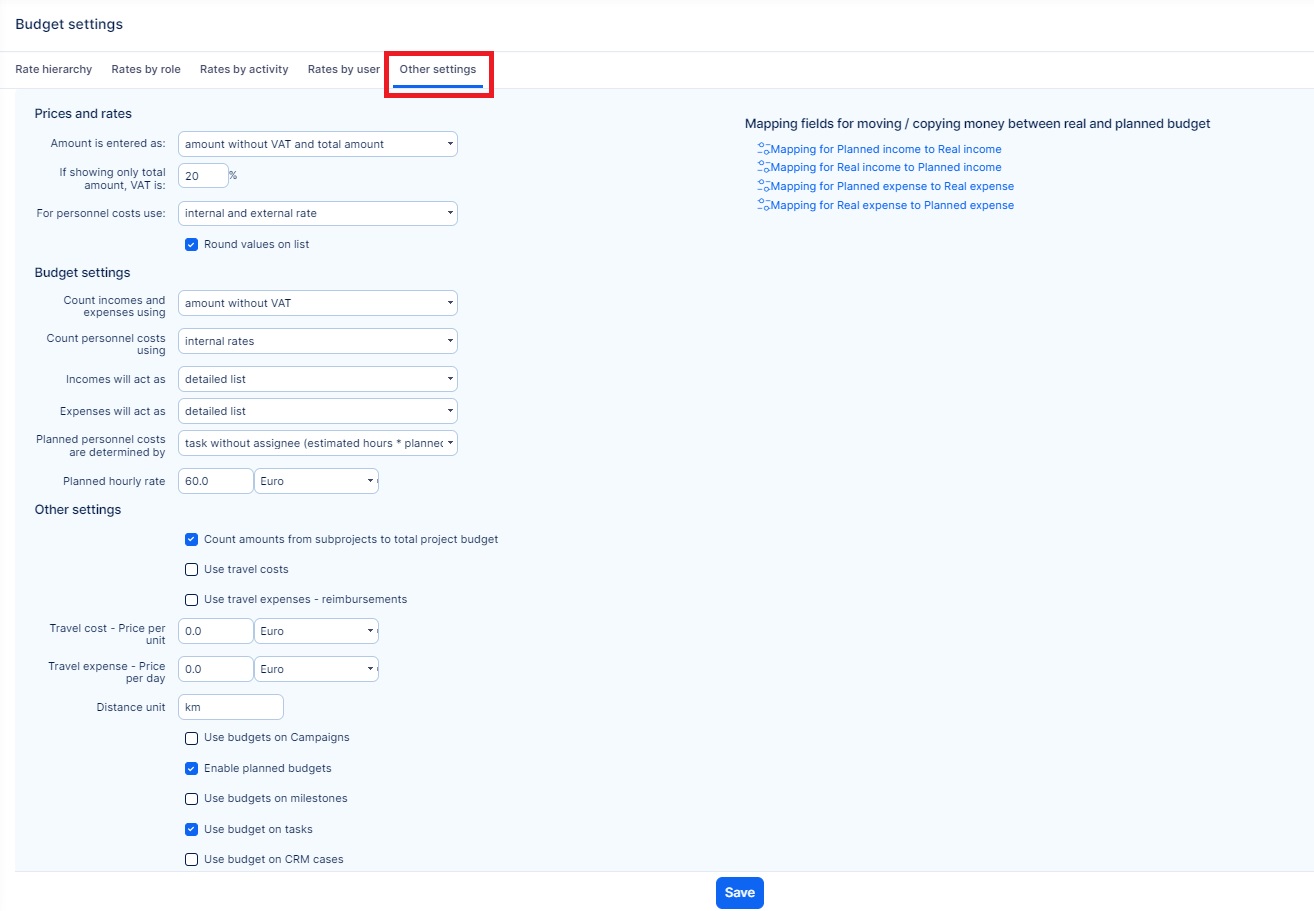Switch to Rate hierarchy tab

click(53, 70)
